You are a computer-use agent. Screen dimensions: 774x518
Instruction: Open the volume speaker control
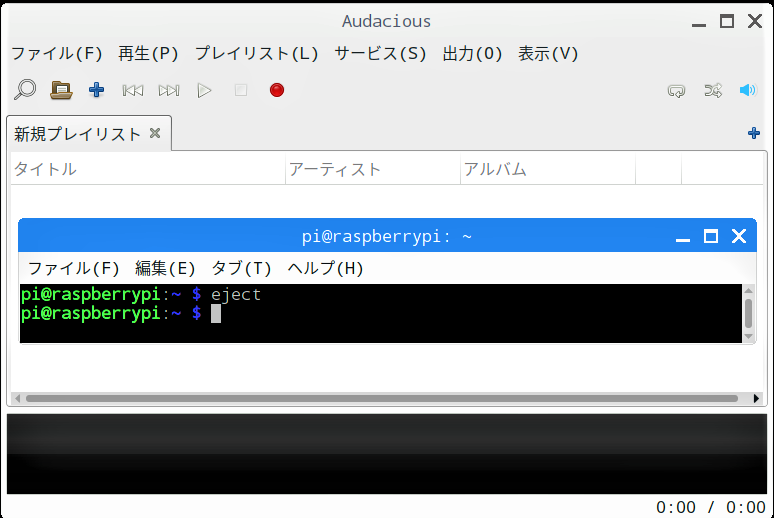[748, 90]
